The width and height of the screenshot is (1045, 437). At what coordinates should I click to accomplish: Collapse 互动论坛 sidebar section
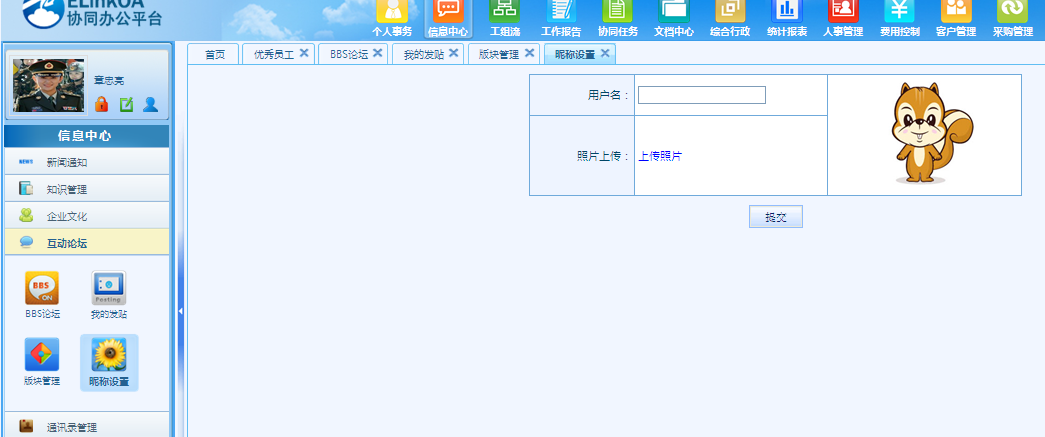coord(87,243)
